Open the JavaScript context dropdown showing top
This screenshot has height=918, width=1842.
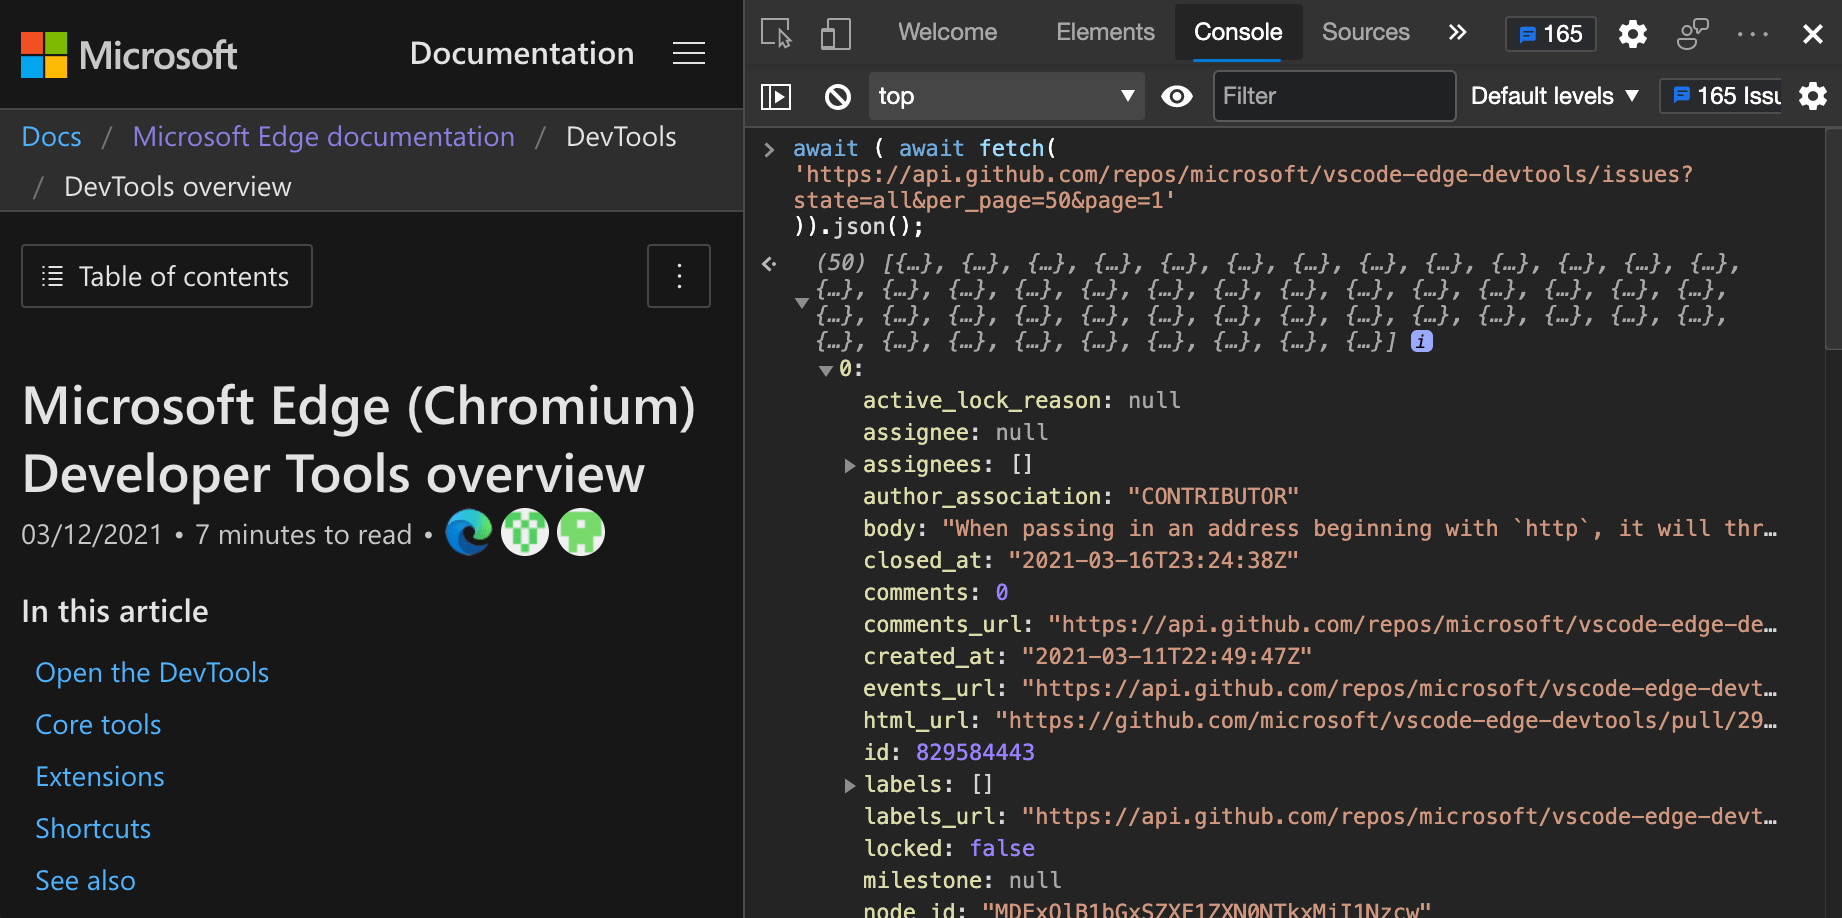pos(1006,96)
